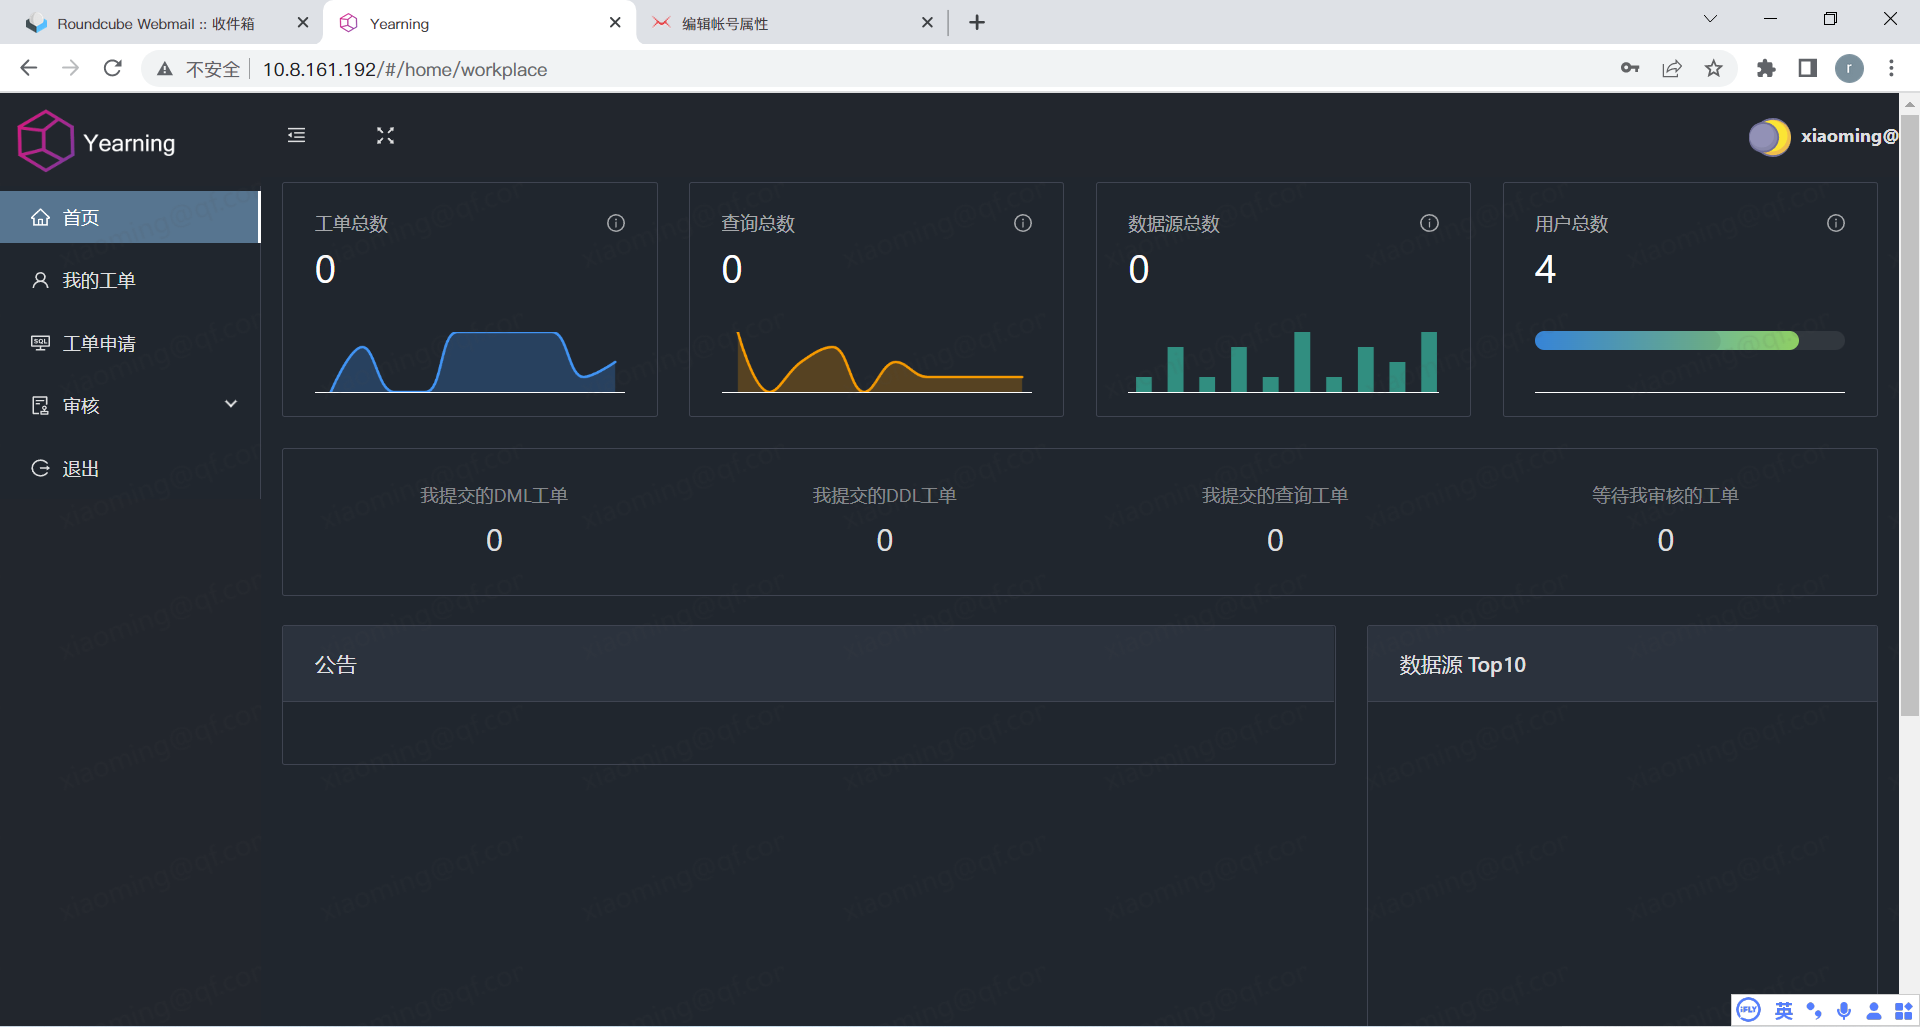The image size is (1920, 1027).
Task: Click the home icon beside 首页
Action: (40, 217)
